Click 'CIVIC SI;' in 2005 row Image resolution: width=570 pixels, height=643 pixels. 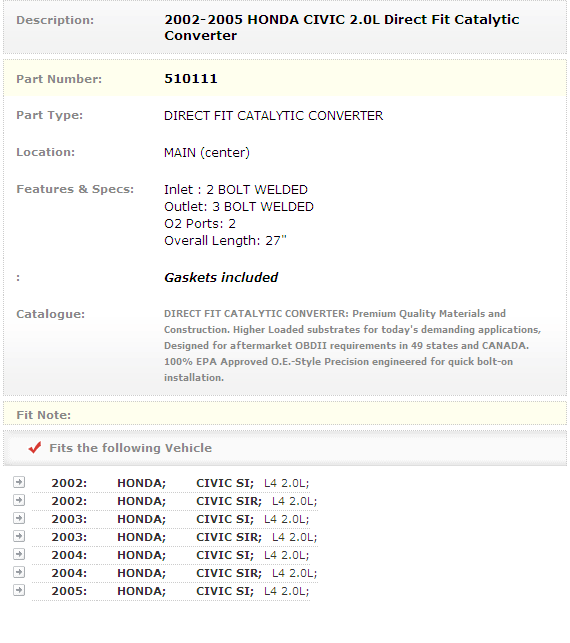point(225,591)
